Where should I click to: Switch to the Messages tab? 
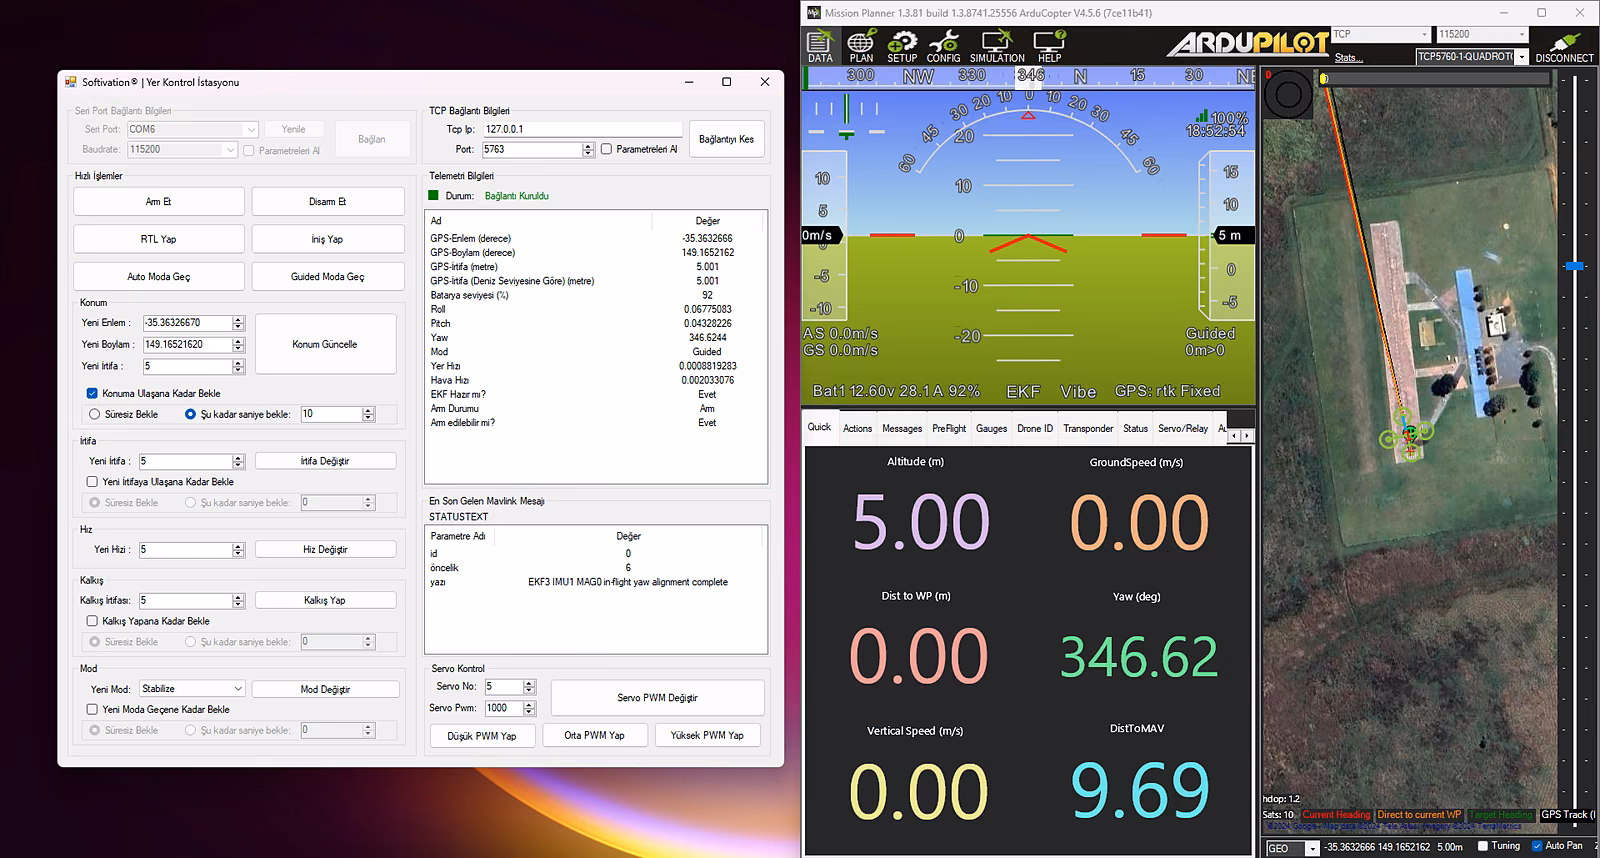tap(902, 428)
